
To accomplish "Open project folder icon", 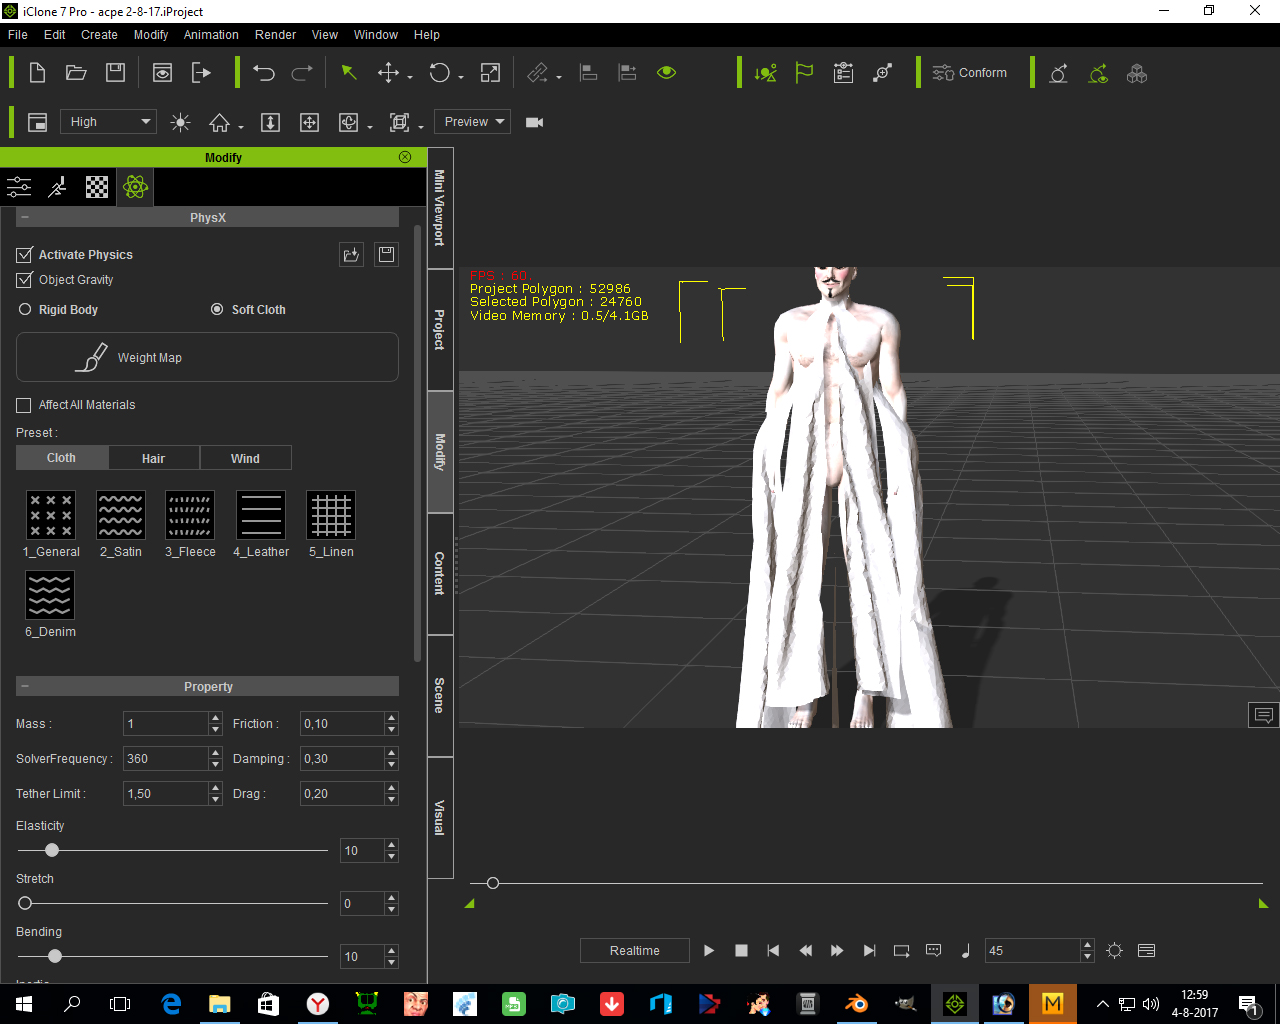I will (76, 73).
